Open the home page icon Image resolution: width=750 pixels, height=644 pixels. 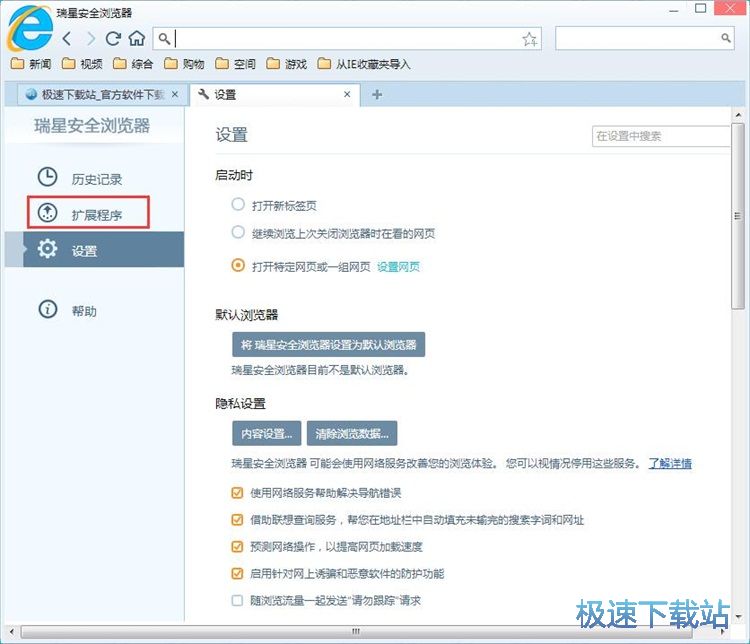(137, 38)
